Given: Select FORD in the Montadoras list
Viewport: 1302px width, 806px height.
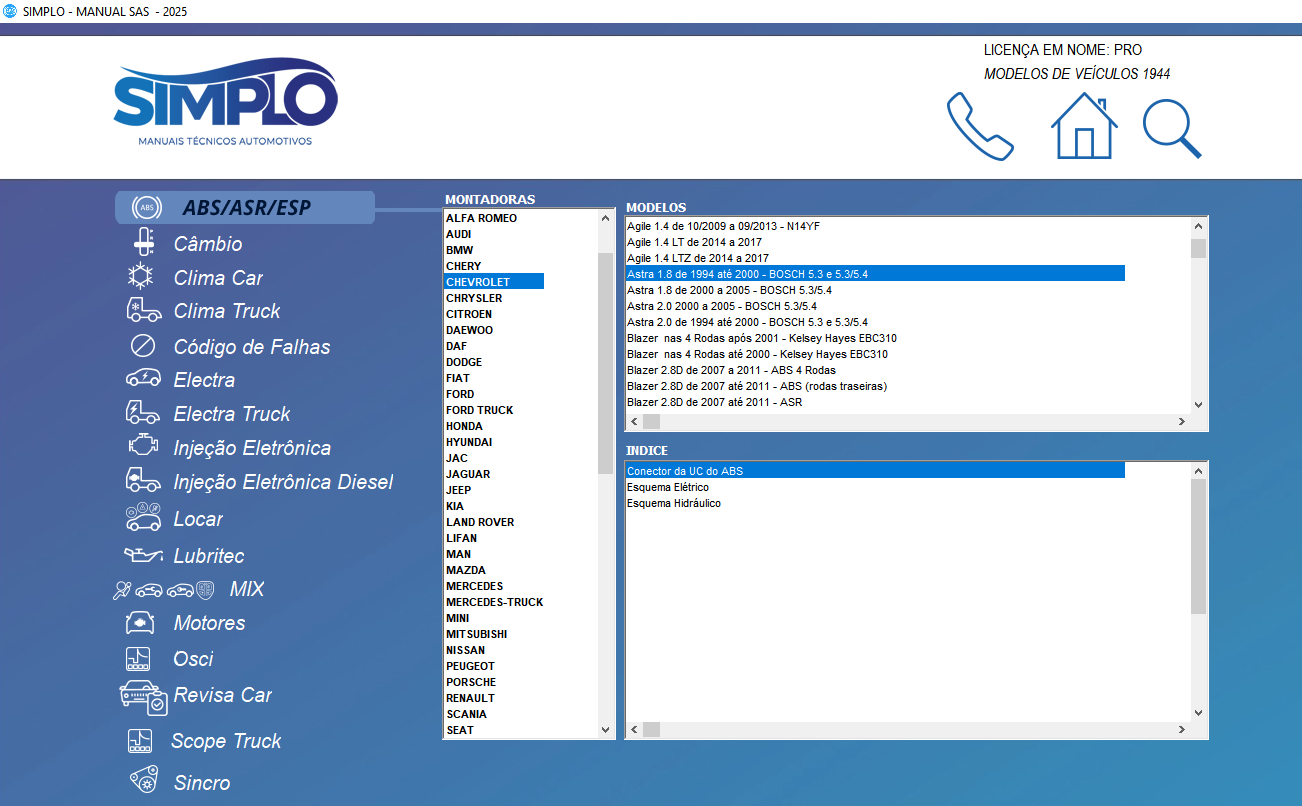Looking at the screenshot, I should click(460, 394).
